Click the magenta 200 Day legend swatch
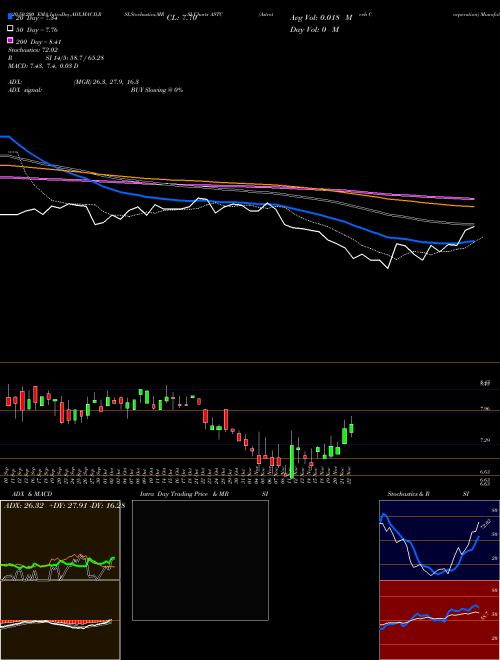This screenshot has width=500, height=660. pos(11,40)
